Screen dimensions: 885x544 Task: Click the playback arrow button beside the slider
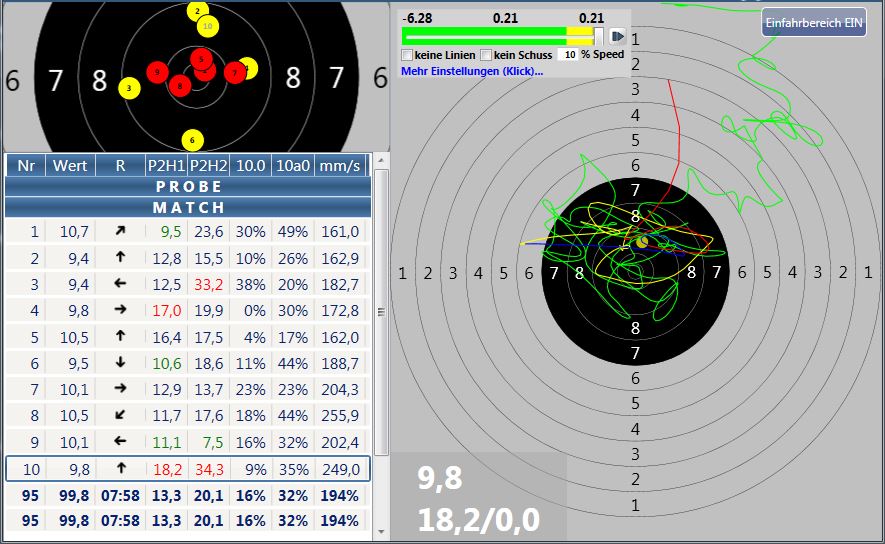[x=617, y=36]
